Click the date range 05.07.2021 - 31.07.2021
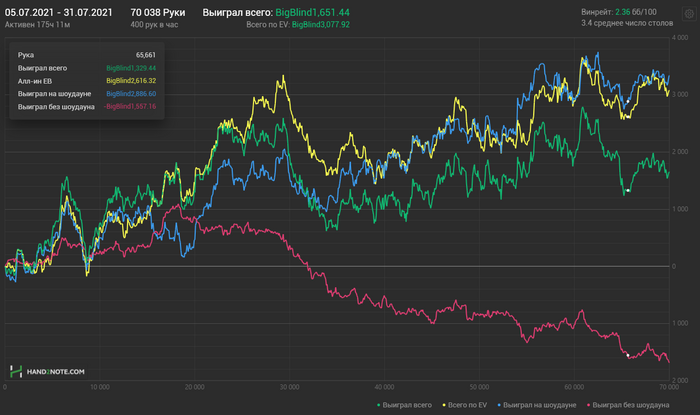This screenshot has height=415, width=700. click(x=58, y=12)
